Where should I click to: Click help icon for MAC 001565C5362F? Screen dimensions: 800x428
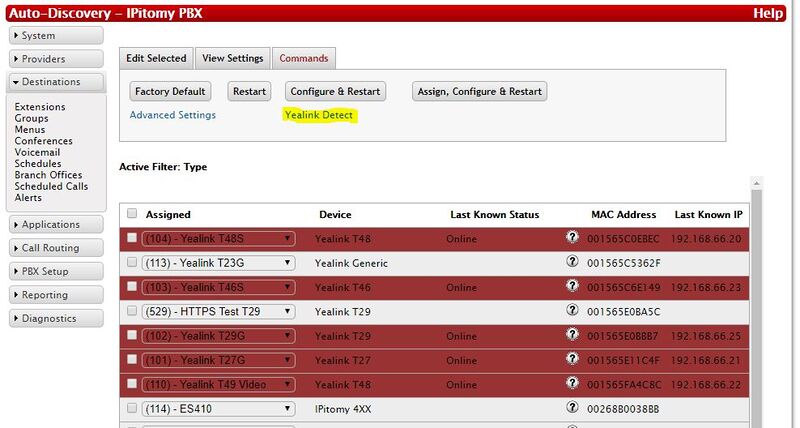point(572,261)
